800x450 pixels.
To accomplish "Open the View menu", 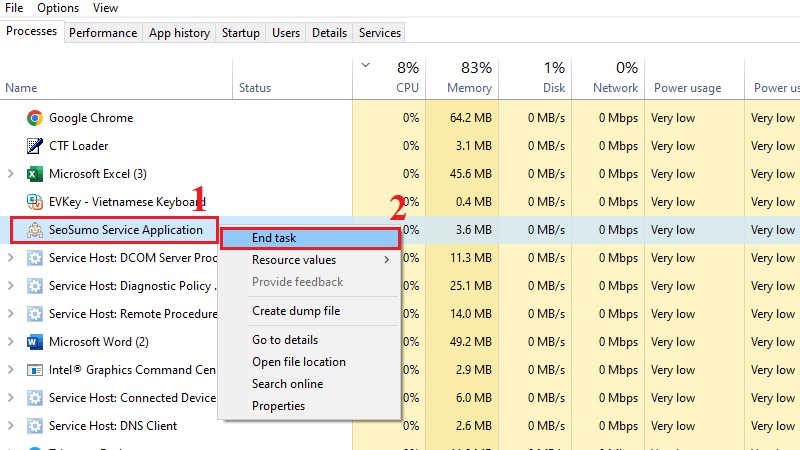I will coord(105,8).
